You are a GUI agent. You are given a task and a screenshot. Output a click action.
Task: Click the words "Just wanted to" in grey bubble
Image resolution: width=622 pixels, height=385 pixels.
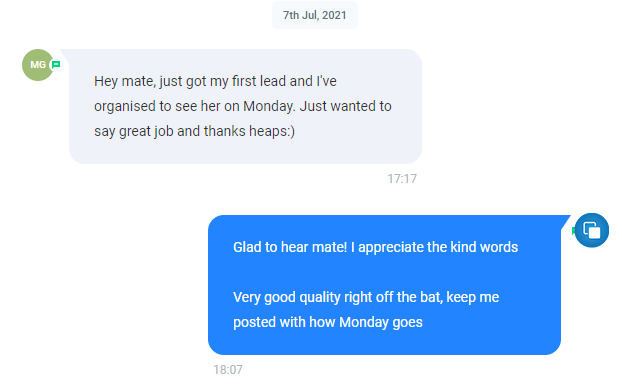click(x=345, y=106)
